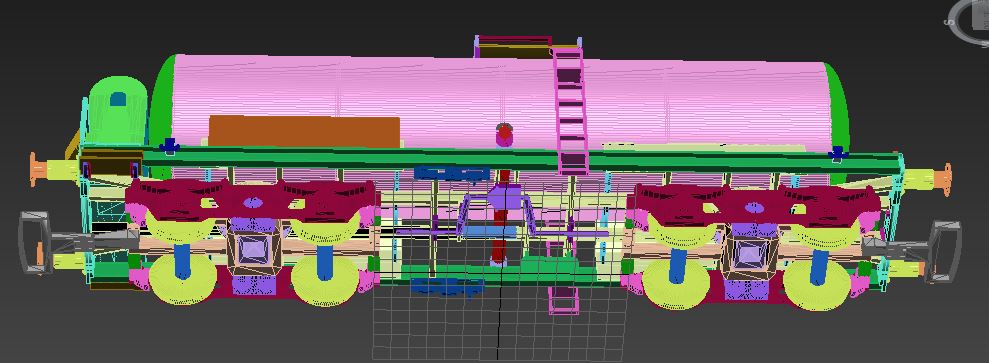Select the red valve on tank side

[x=504, y=135]
